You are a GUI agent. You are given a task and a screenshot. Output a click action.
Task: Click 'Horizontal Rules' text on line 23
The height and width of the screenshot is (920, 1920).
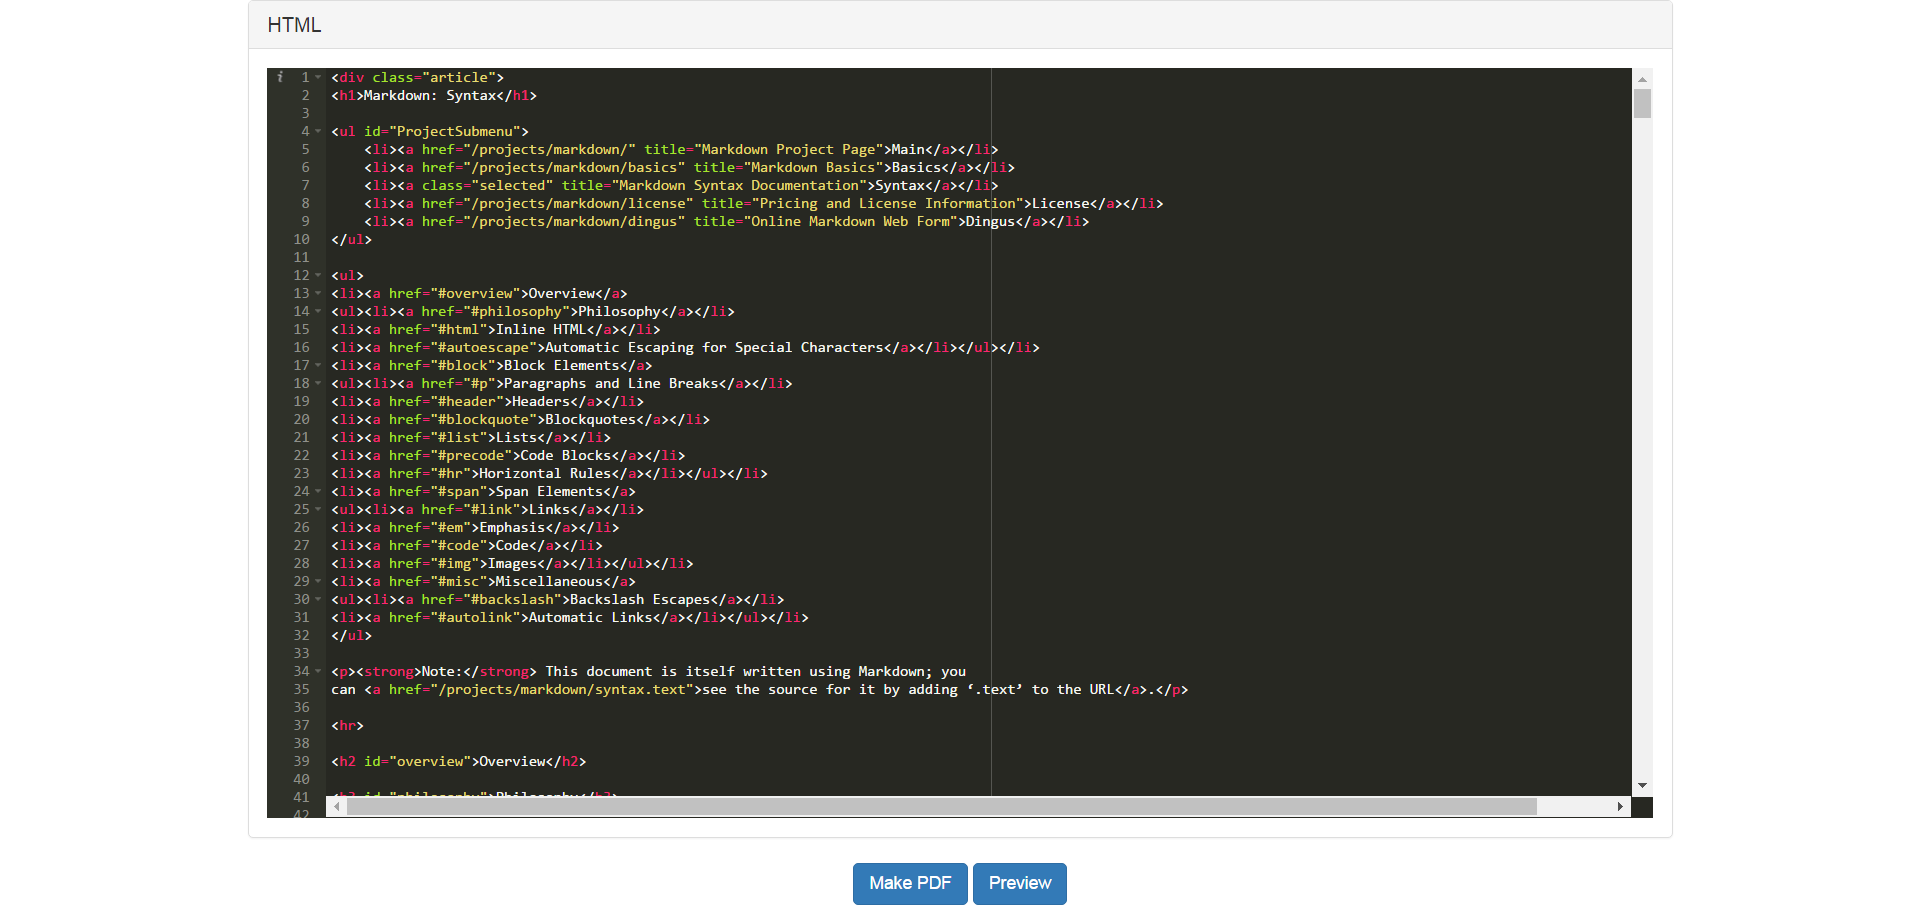point(545,473)
